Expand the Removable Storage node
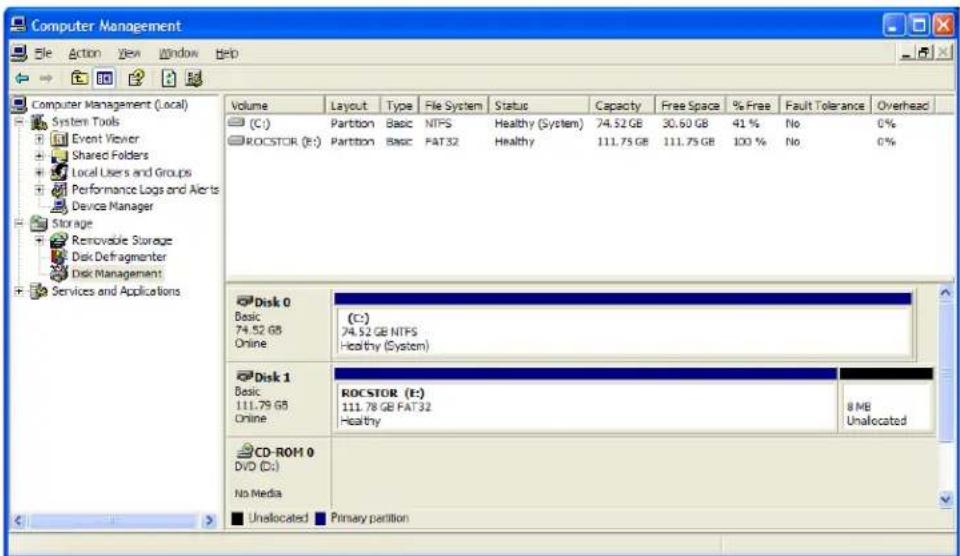Viewport: 960px width, 556px height. pyautogui.click(x=39, y=240)
